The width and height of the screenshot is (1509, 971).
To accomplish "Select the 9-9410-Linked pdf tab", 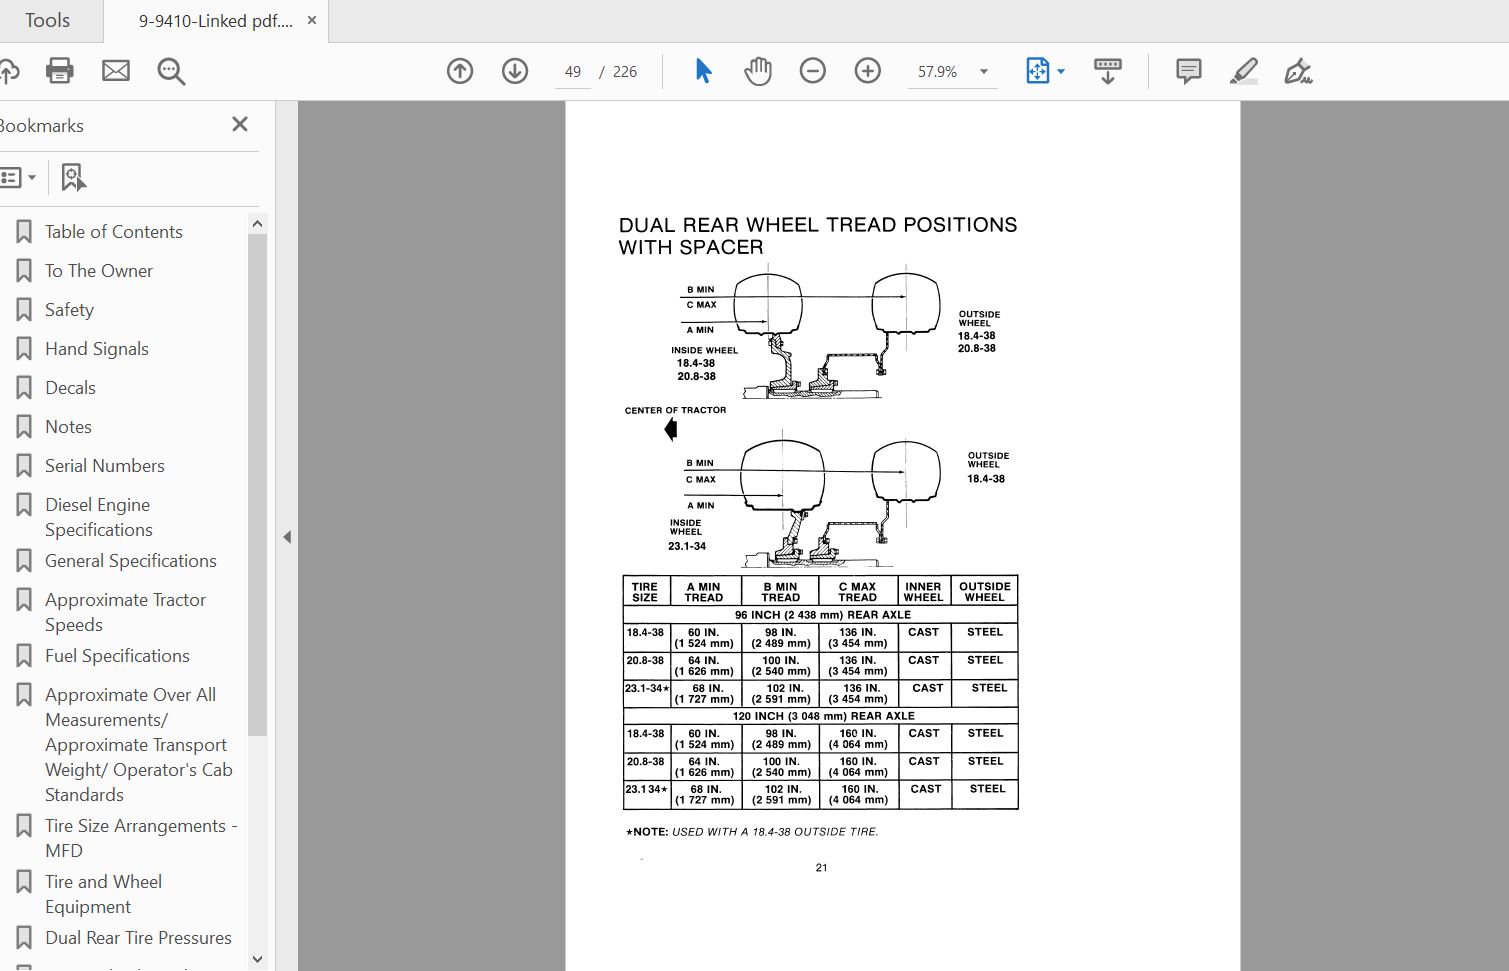I will (x=205, y=20).
